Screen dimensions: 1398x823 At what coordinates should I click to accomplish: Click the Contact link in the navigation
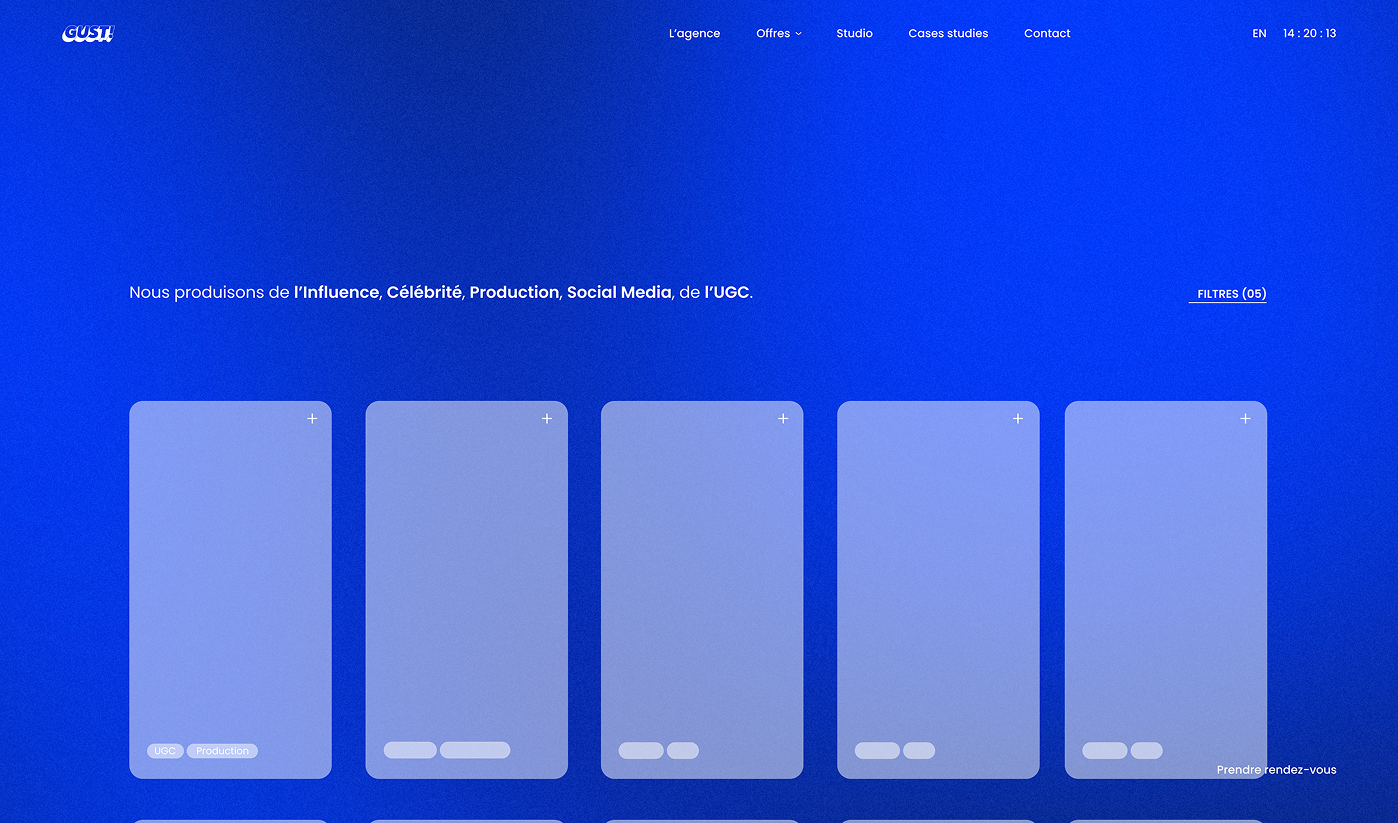(1047, 33)
